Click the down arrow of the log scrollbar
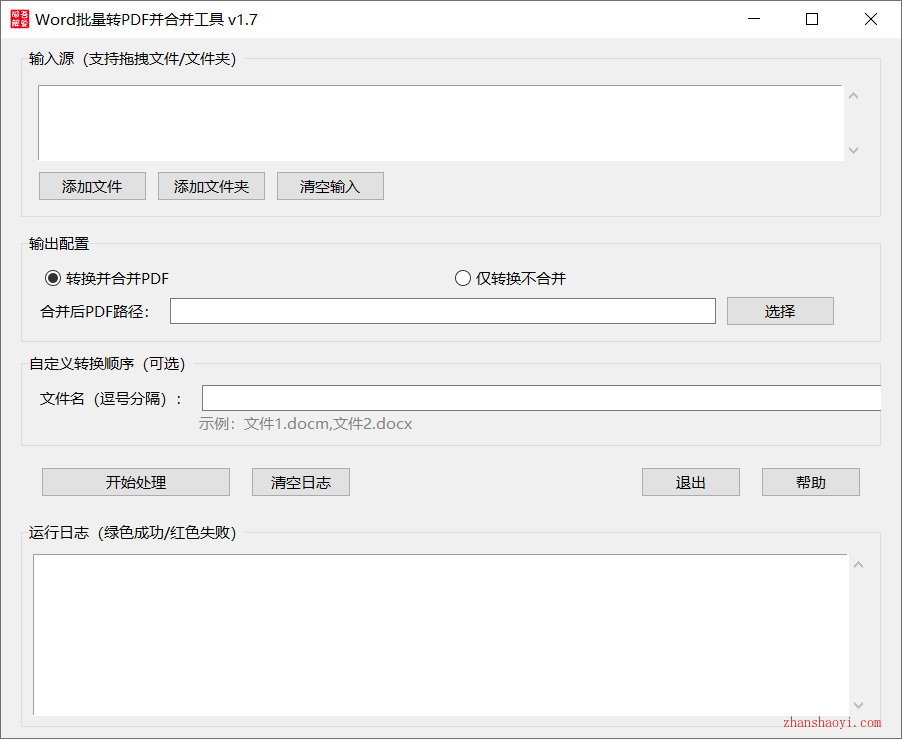The height and width of the screenshot is (739, 902). coord(858,705)
